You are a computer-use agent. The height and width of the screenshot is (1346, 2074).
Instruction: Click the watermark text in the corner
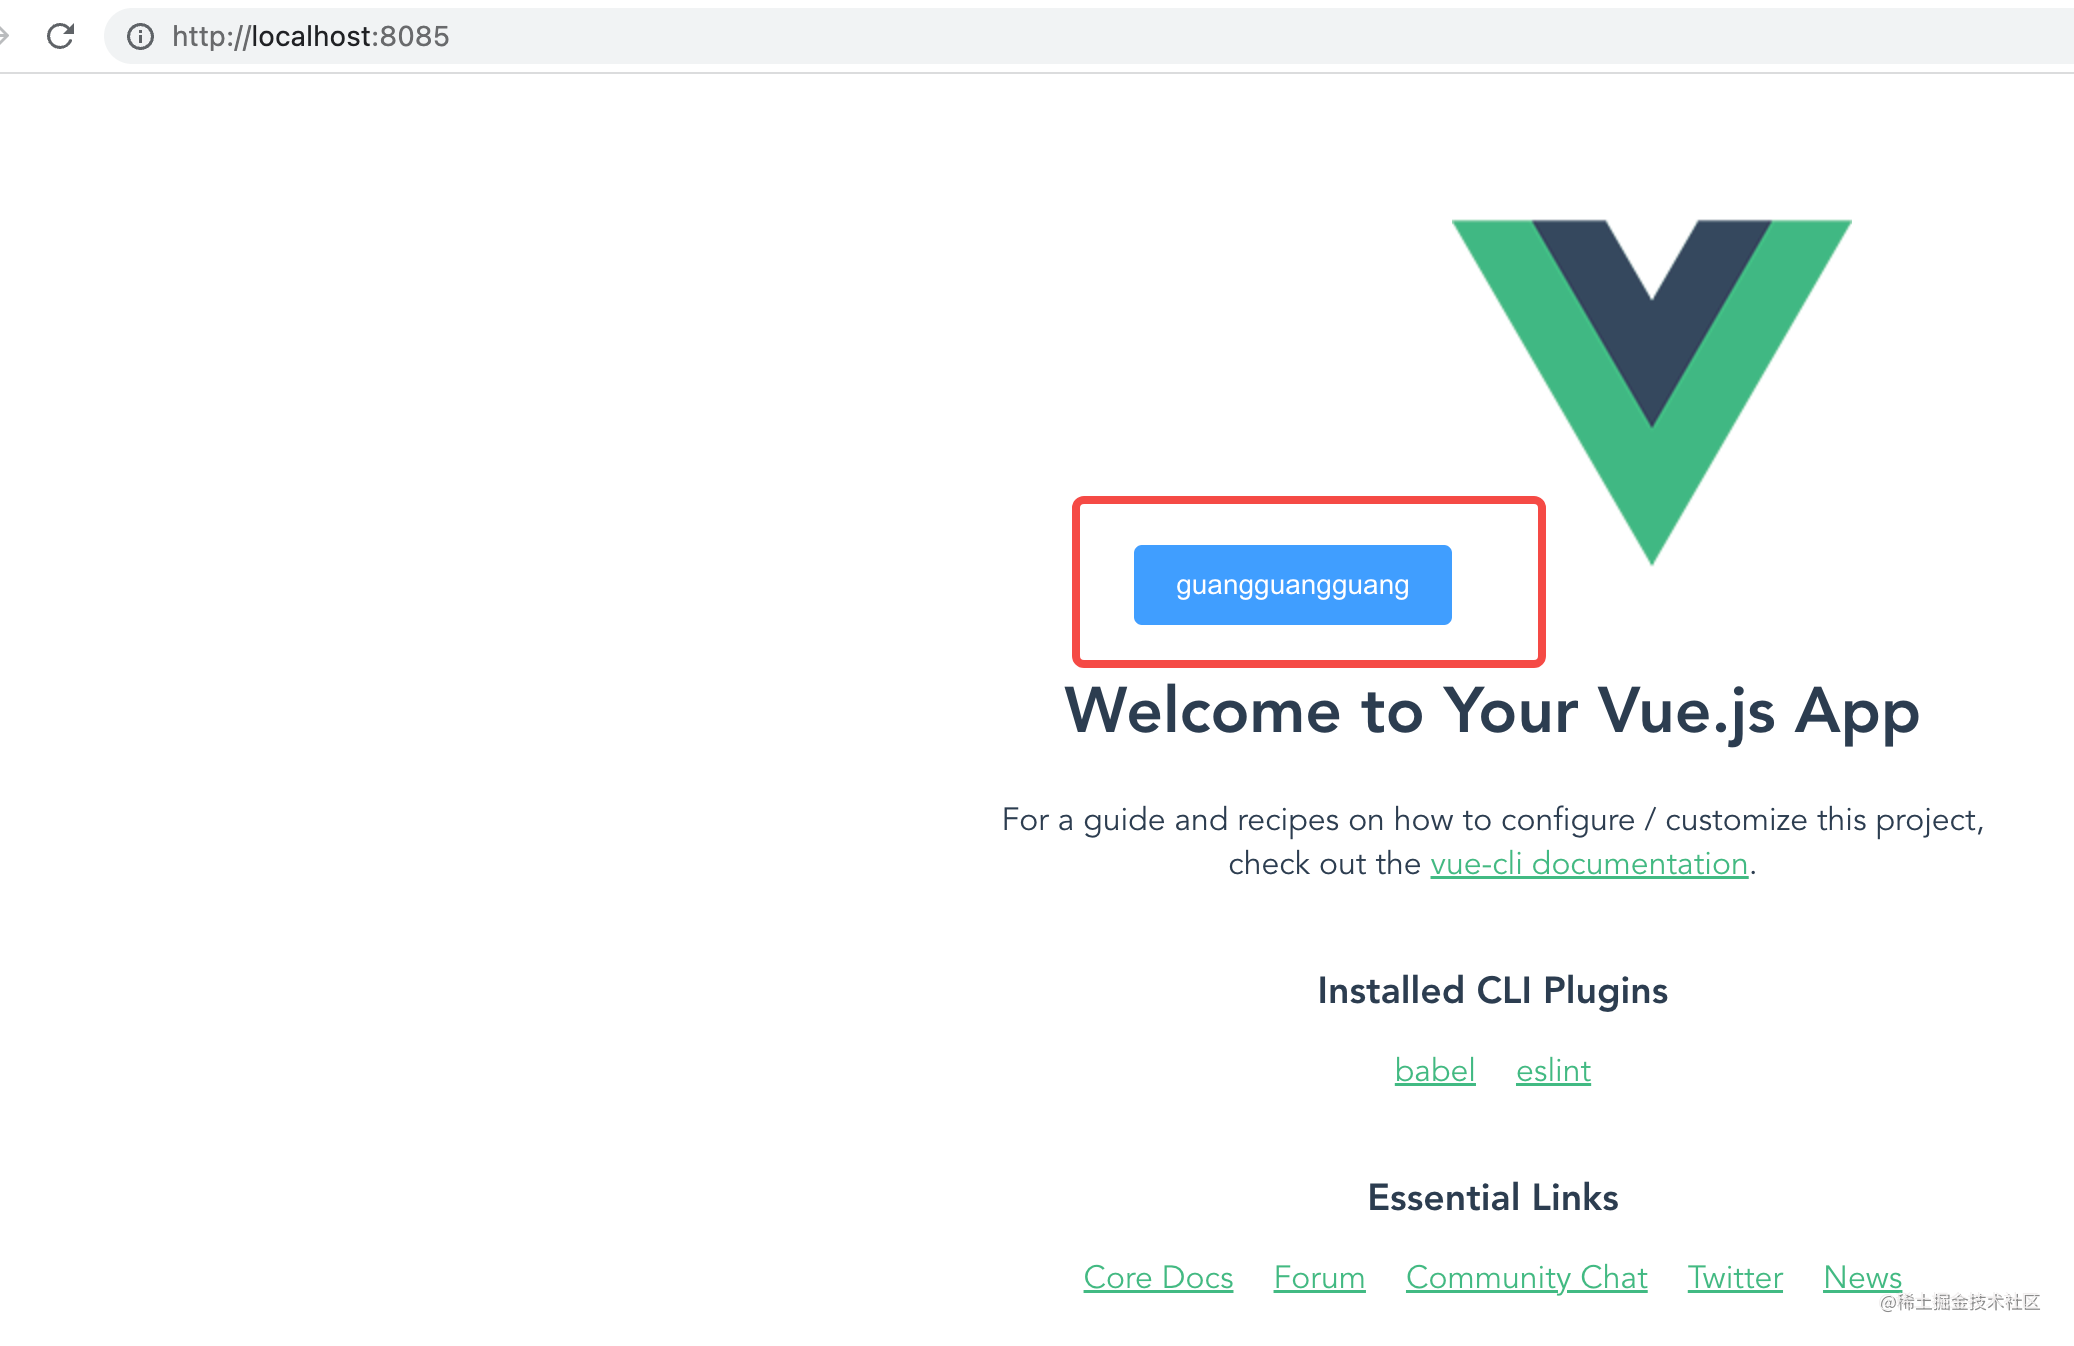tap(1959, 1302)
